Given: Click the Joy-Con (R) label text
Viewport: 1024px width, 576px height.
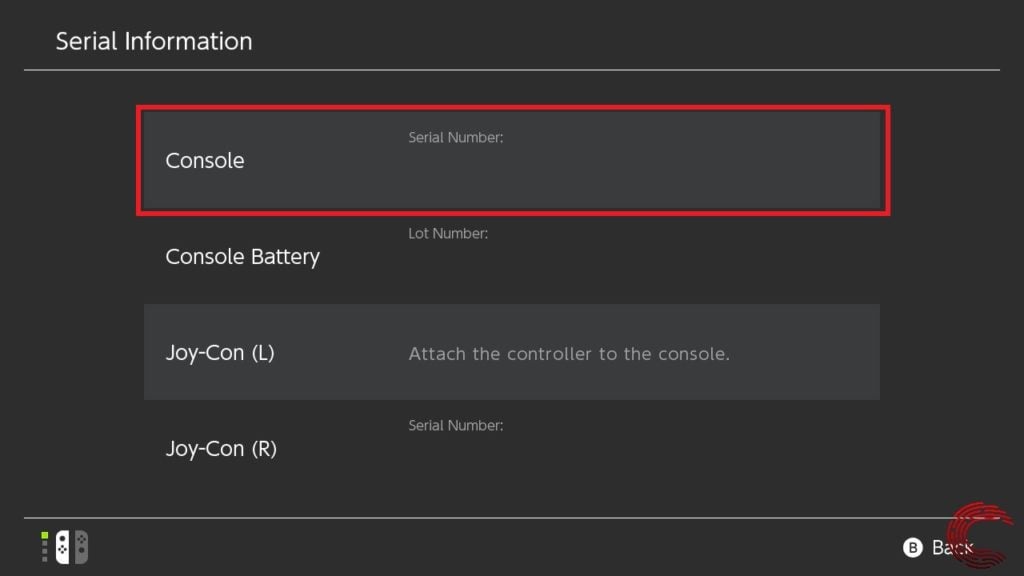Looking at the screenshot, I should click(x=221, y=449).
